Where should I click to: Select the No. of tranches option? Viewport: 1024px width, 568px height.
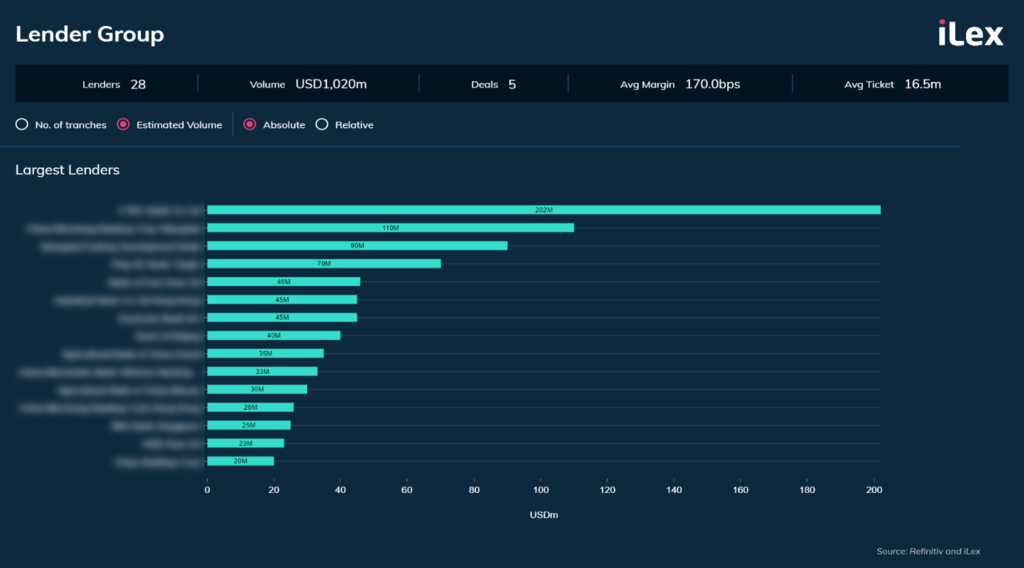tap(22, 125)
